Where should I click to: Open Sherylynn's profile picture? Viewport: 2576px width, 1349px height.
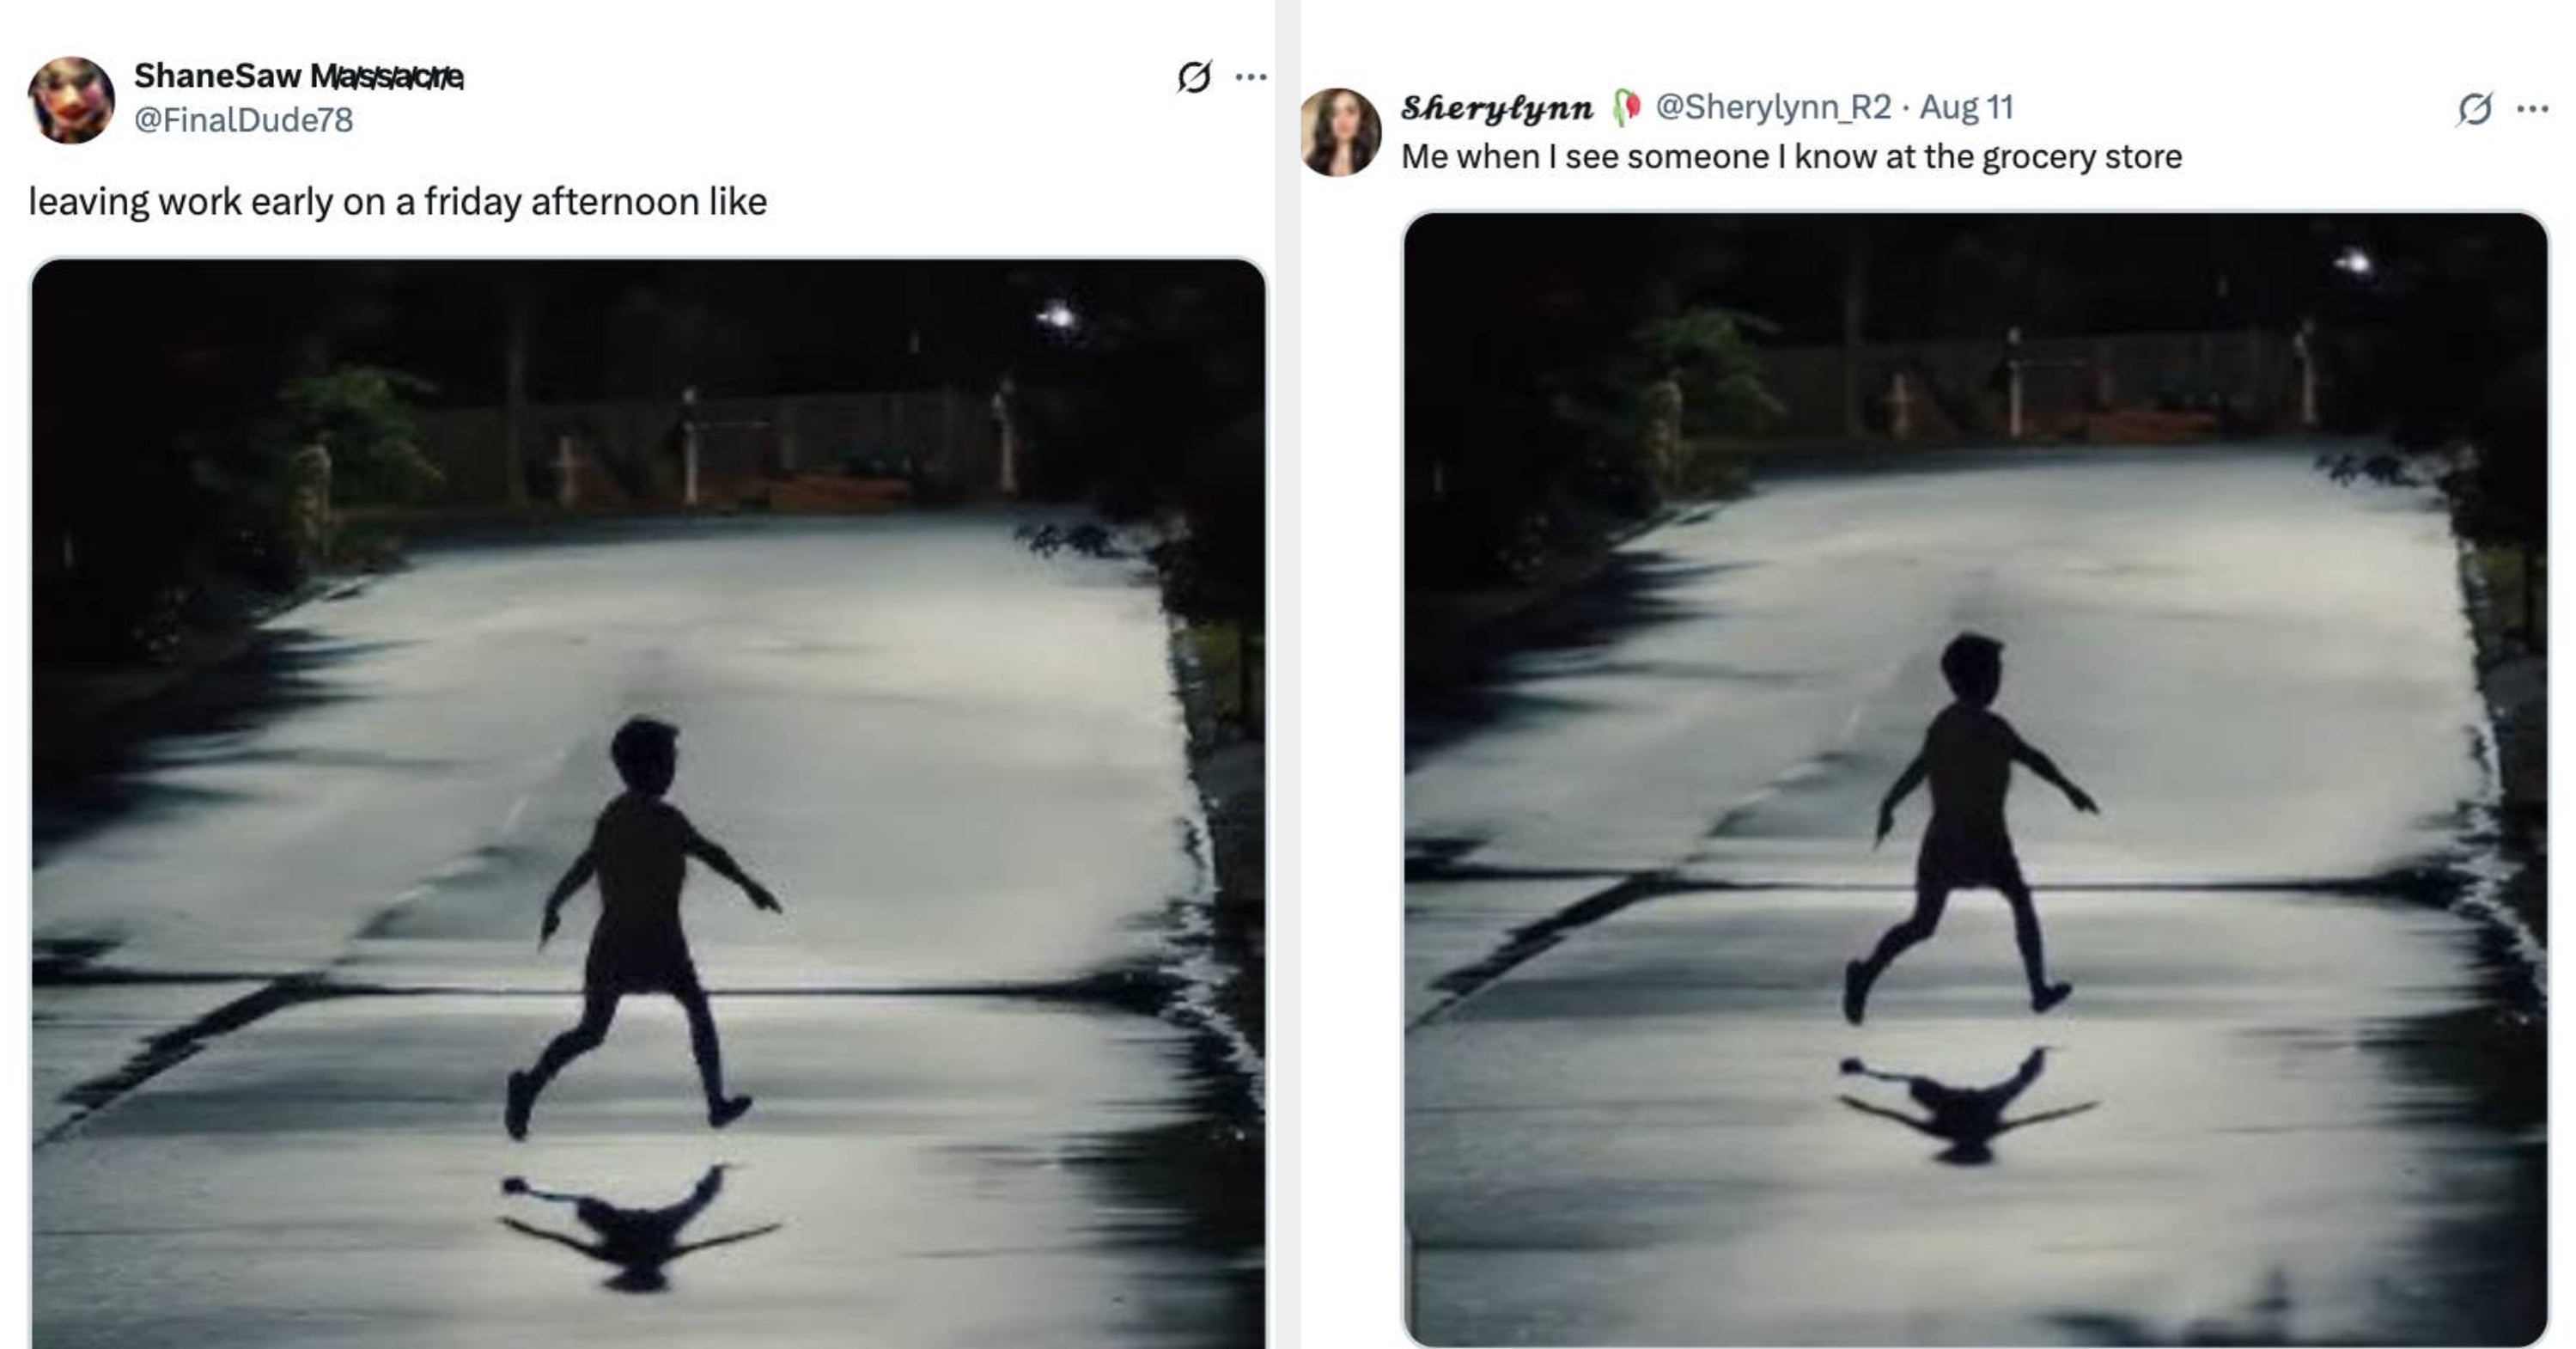1340,132
